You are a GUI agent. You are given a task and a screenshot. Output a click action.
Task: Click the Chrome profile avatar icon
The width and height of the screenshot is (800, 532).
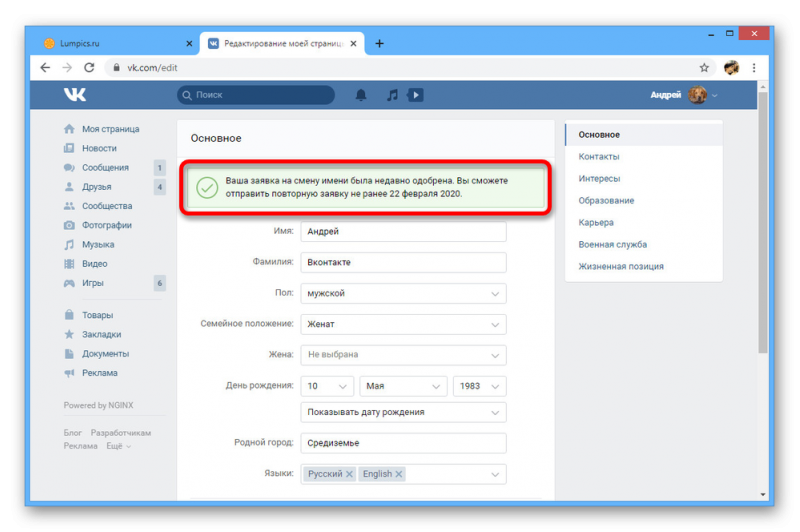pos(731,67)
